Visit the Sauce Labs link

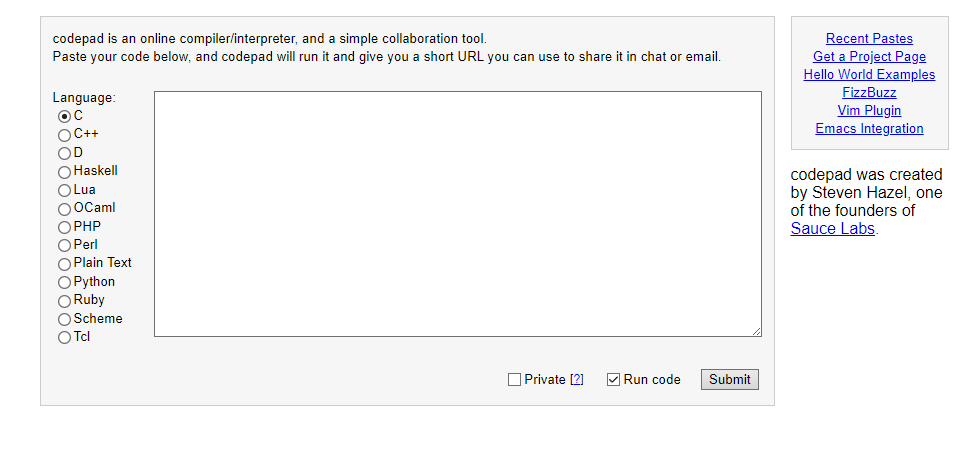coord(832,228)
